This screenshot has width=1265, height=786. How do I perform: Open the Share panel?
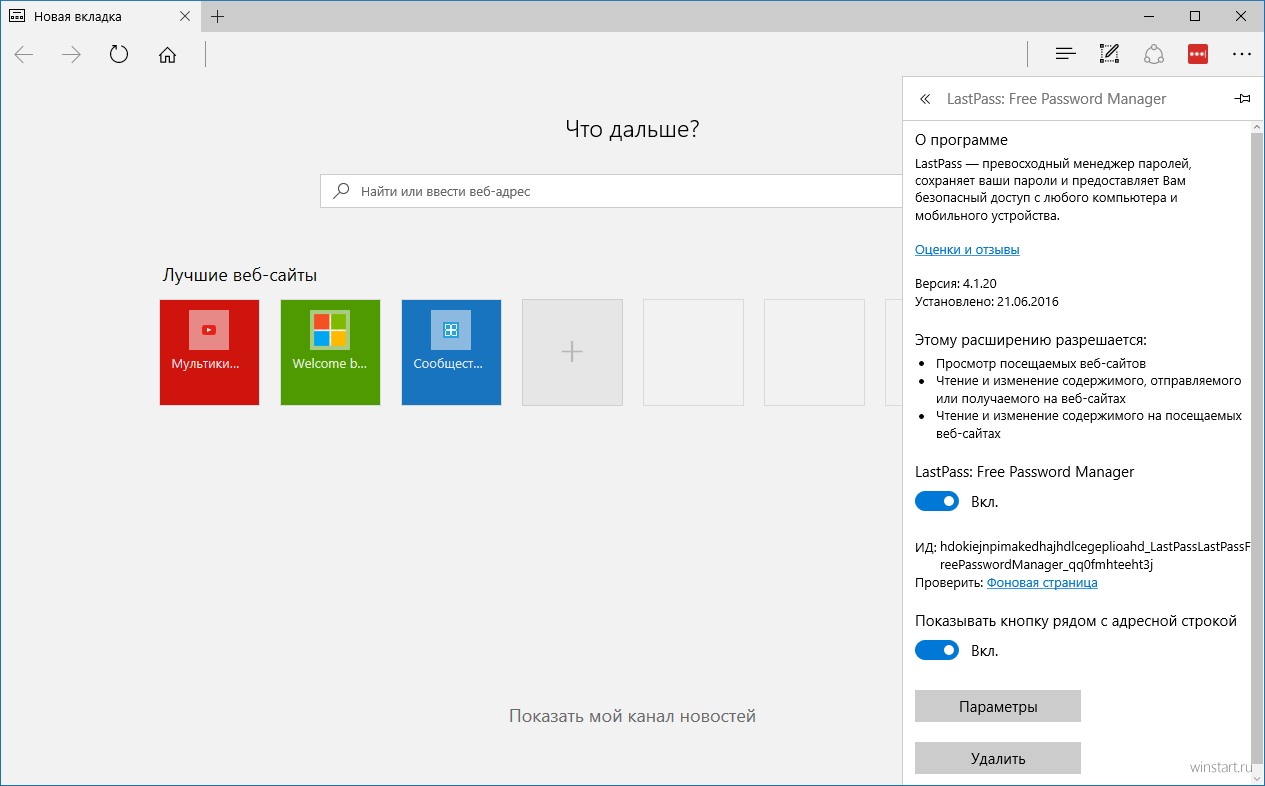pyautogui.click(x=1154, y=54)
